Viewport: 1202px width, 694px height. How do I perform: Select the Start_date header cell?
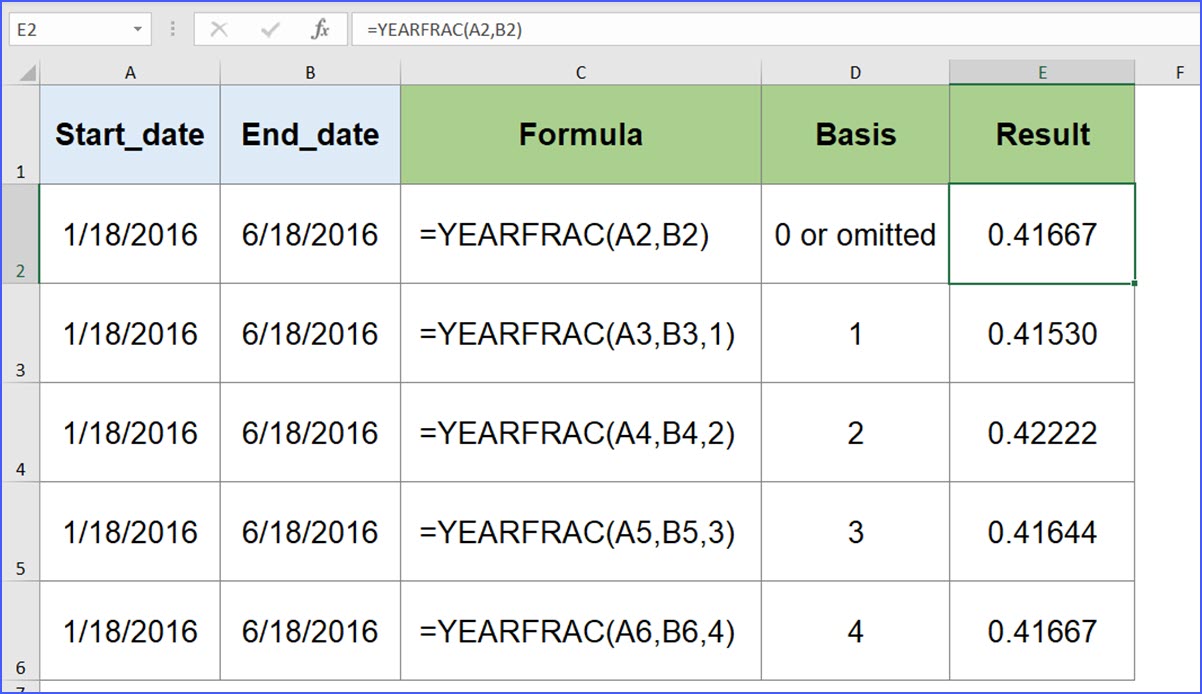[x=129, y=134]
